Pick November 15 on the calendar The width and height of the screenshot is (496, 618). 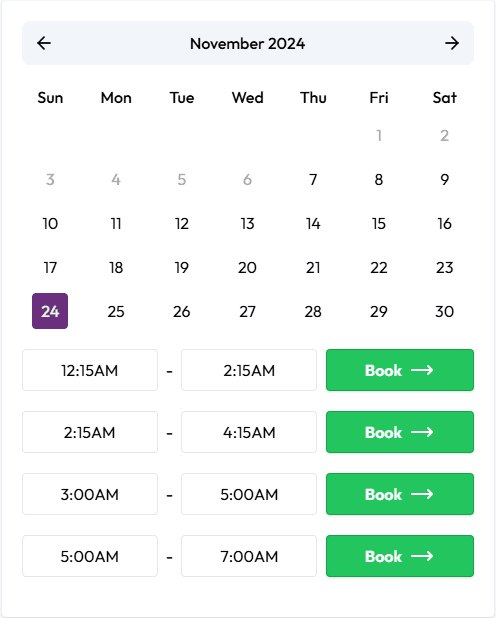click(x=379, y=223)
